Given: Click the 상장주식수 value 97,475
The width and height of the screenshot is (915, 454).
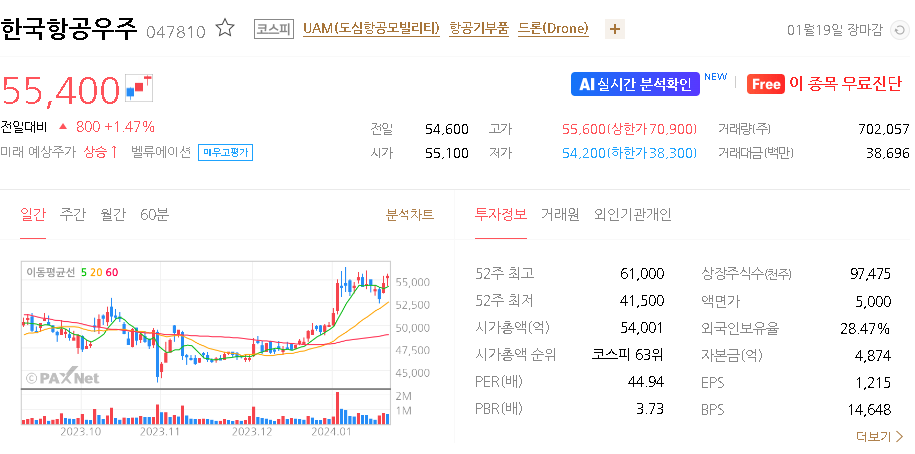Looking at the screenshot, I should pyautogui.click(x=870, y=273).
